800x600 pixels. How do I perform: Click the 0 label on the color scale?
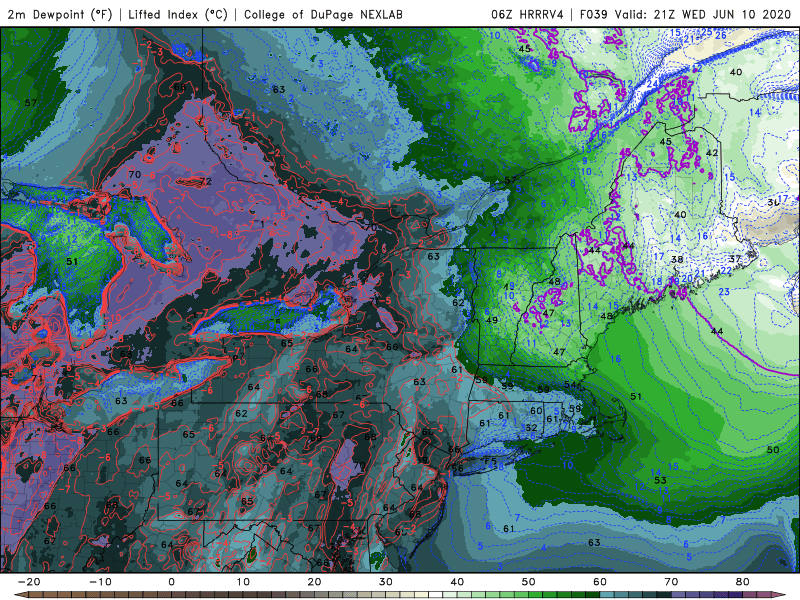point(171,582)
